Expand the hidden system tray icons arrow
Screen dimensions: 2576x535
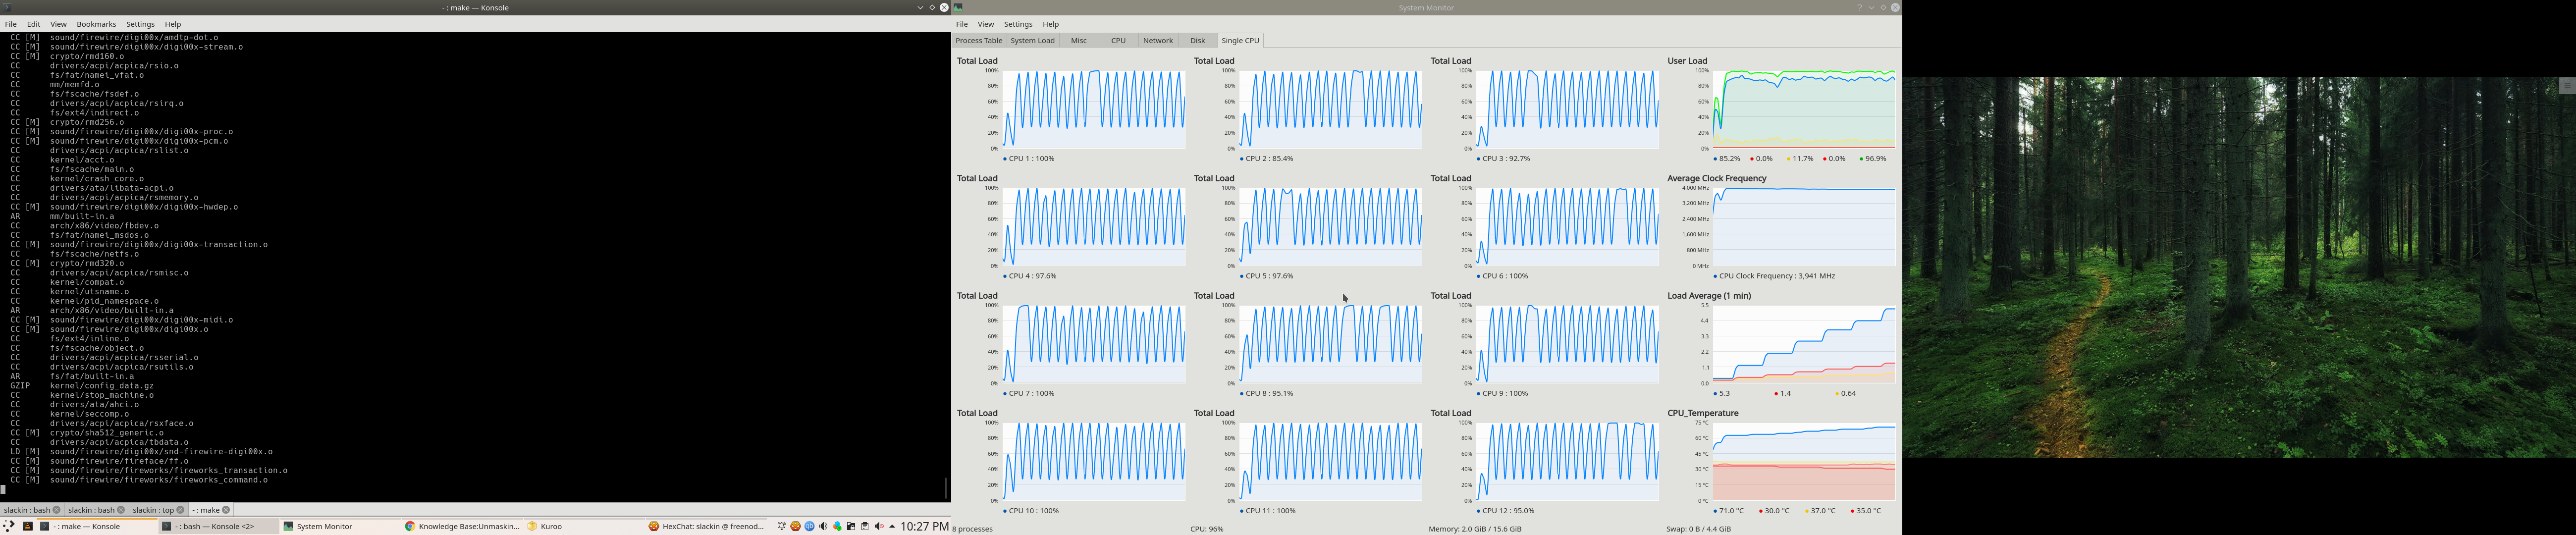[892, 527]
